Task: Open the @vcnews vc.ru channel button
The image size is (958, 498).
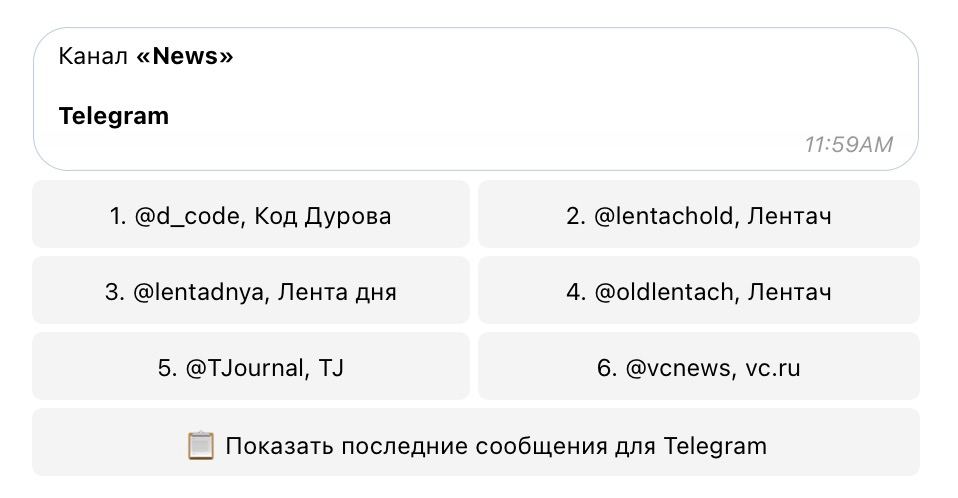Action: pos(698,368)
